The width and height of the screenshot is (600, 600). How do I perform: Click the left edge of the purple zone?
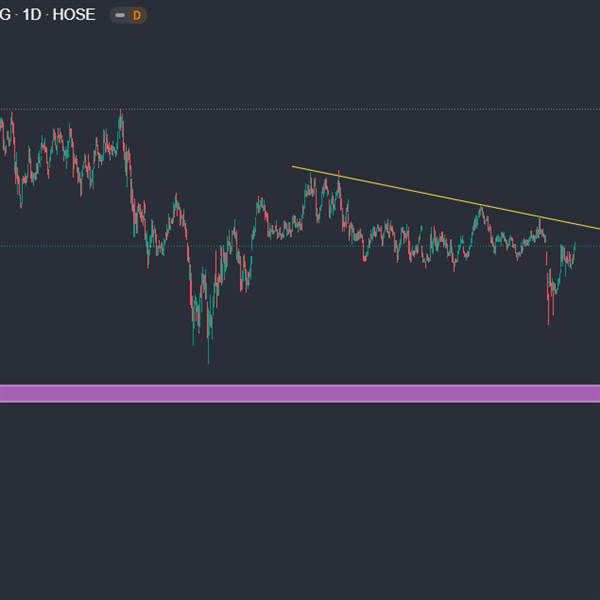pos(2,394)
